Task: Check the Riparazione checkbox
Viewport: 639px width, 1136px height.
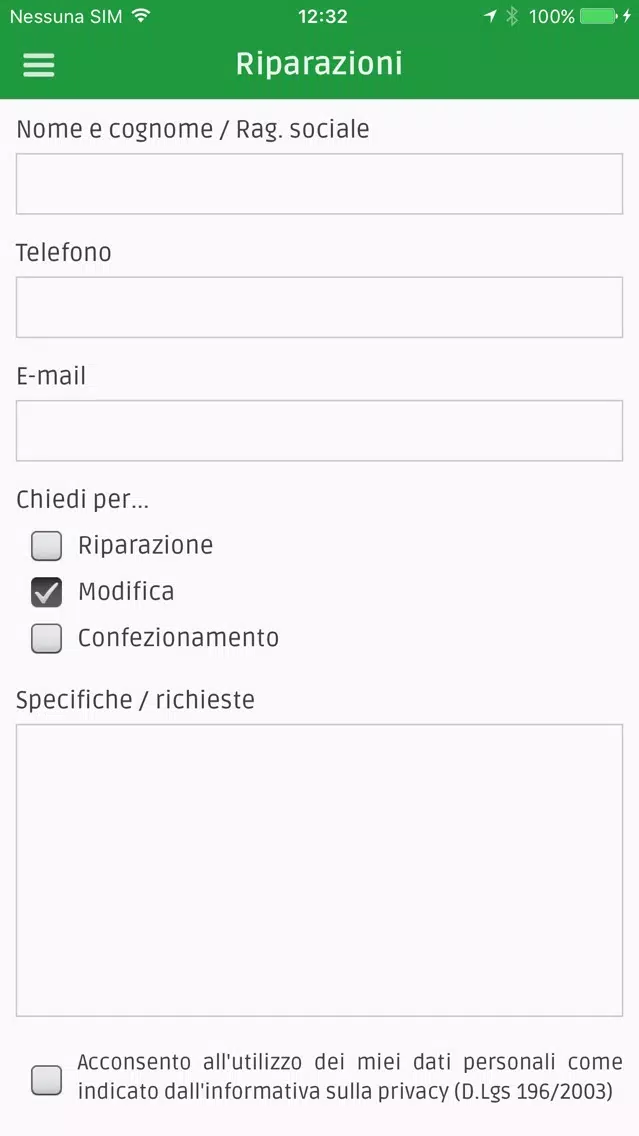Action: (46, 546)
